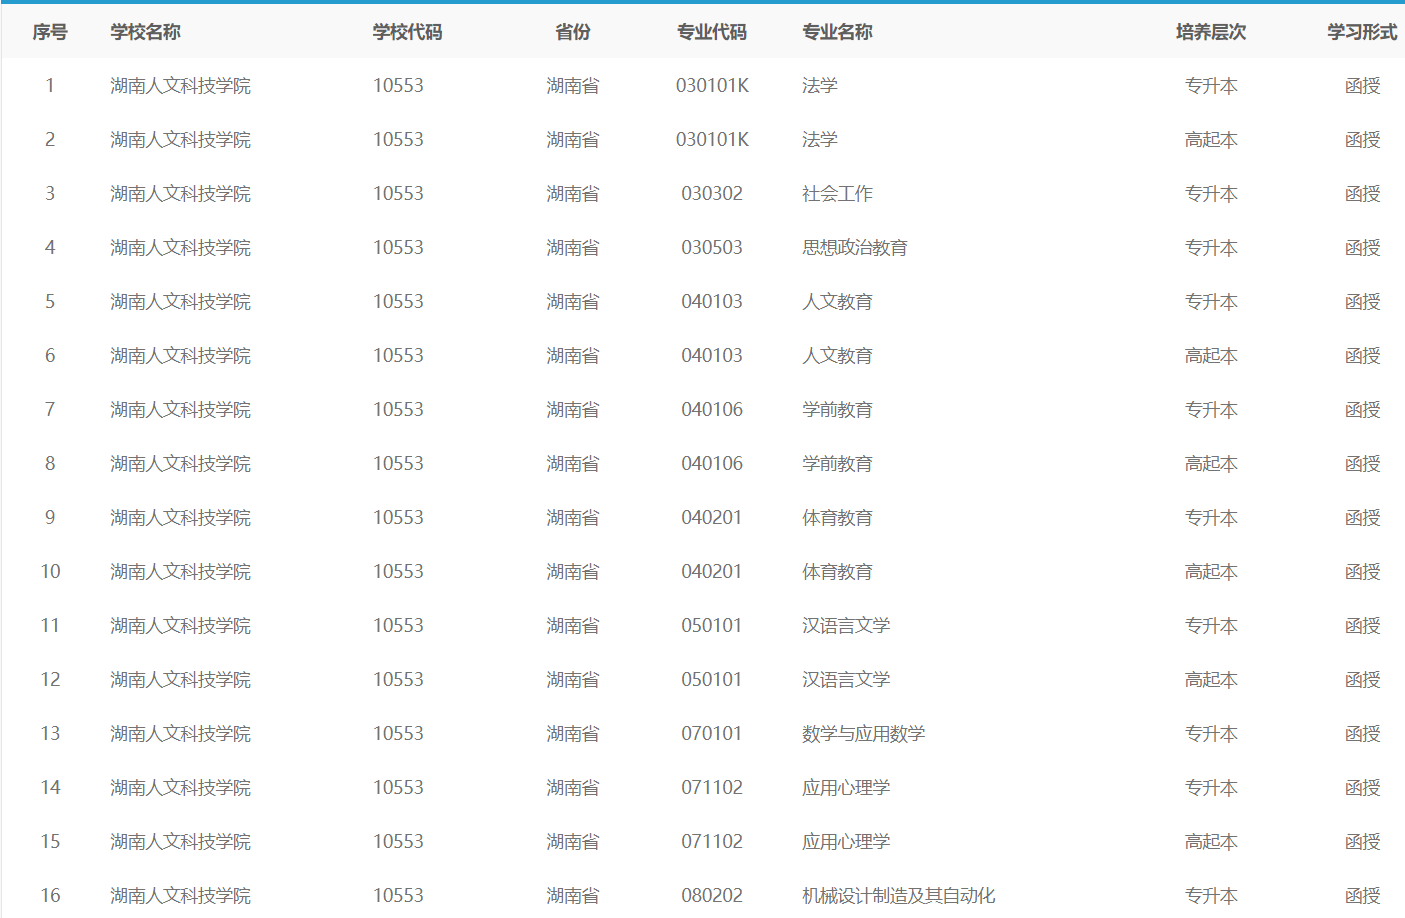1405x918 pixels.
Task: Click major code 040106 in row 8
Action: (x=712, y=464)
